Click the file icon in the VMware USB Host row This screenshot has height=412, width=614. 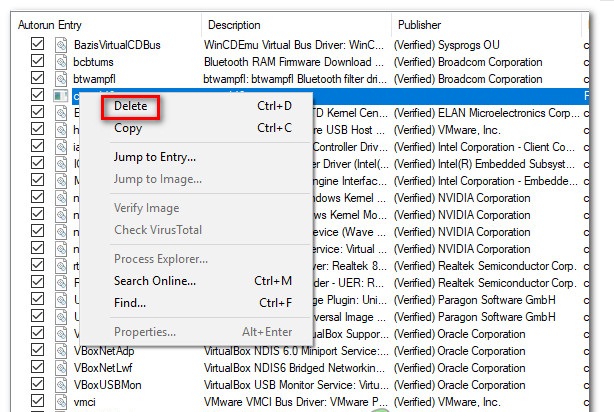[61, 130]
